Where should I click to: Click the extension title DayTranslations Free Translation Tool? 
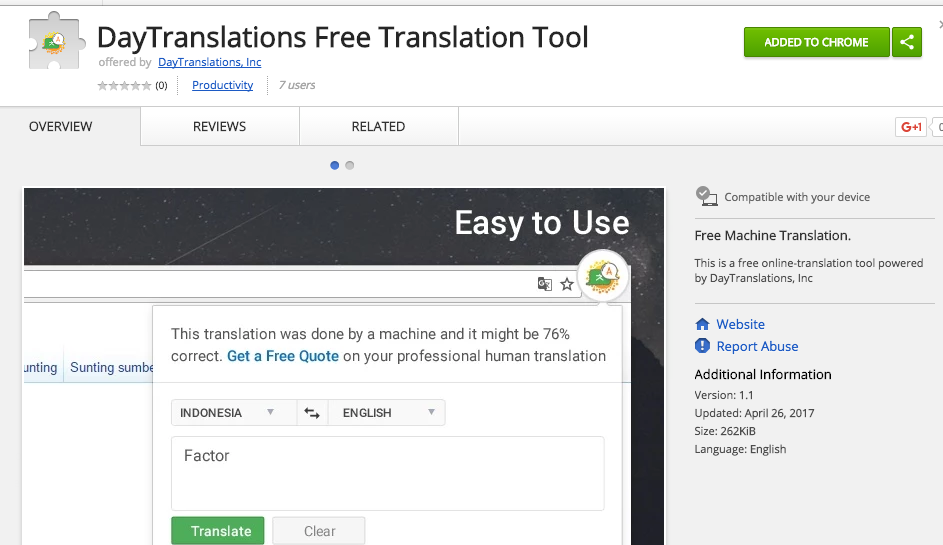pyautogui.click(x=342, y=37)
